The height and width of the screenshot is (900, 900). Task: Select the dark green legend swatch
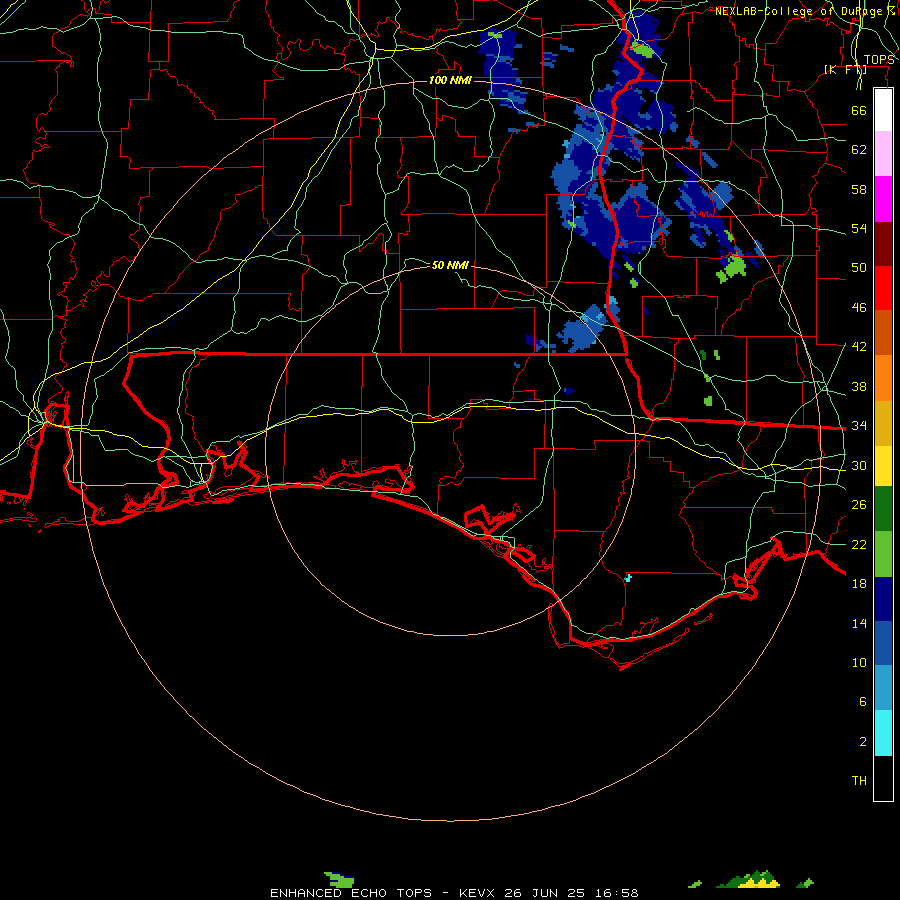point(883,509)
